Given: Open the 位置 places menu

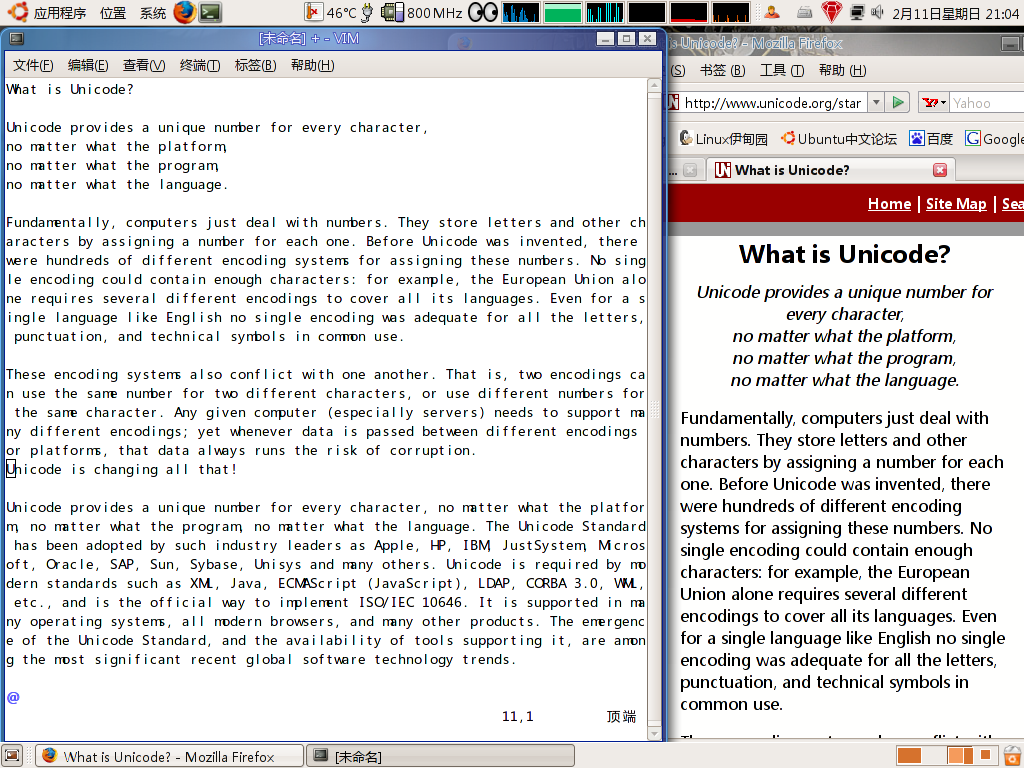Looking at the screenshot, I should coord(113,12).
